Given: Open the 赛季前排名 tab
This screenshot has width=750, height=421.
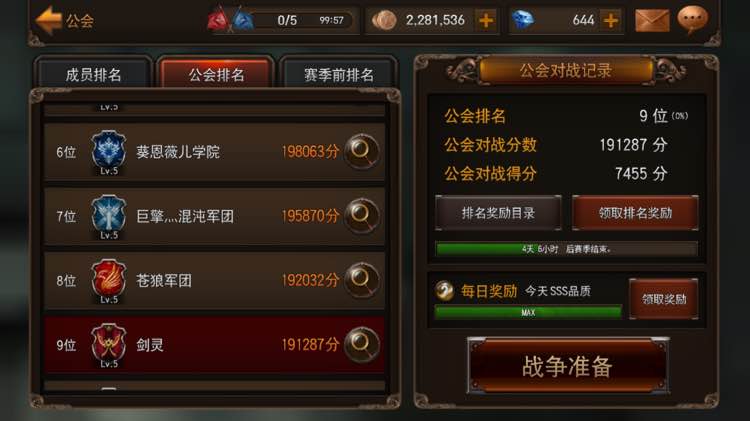Looking at the screenshot, I should [x=339, y=73].
